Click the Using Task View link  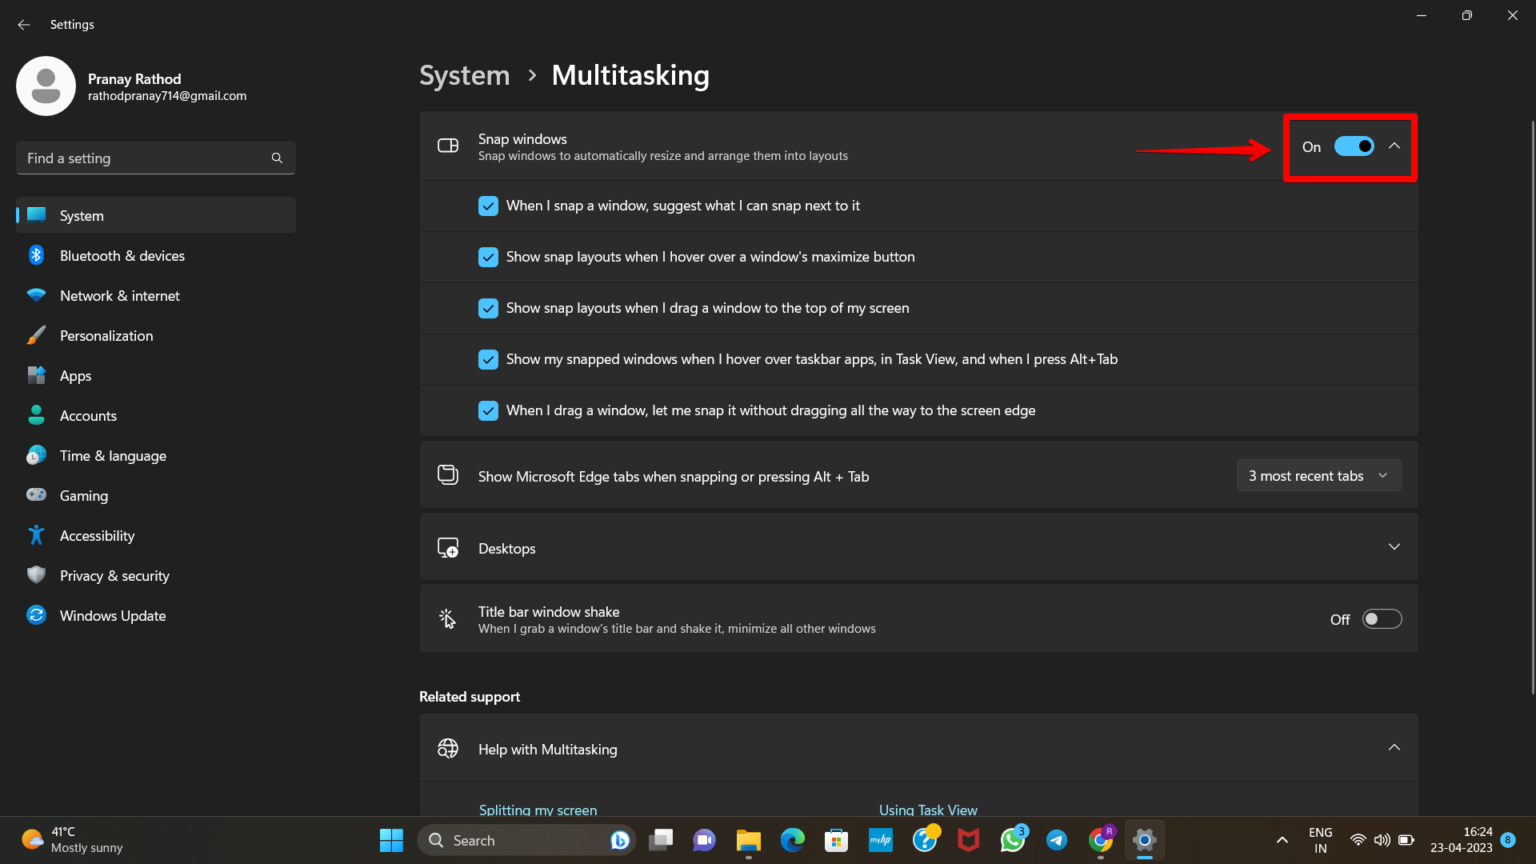click(x=928, y=810)
